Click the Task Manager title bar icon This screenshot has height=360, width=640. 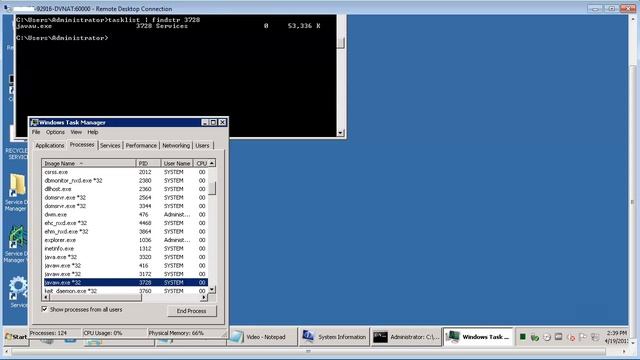(x=35, y=122)
